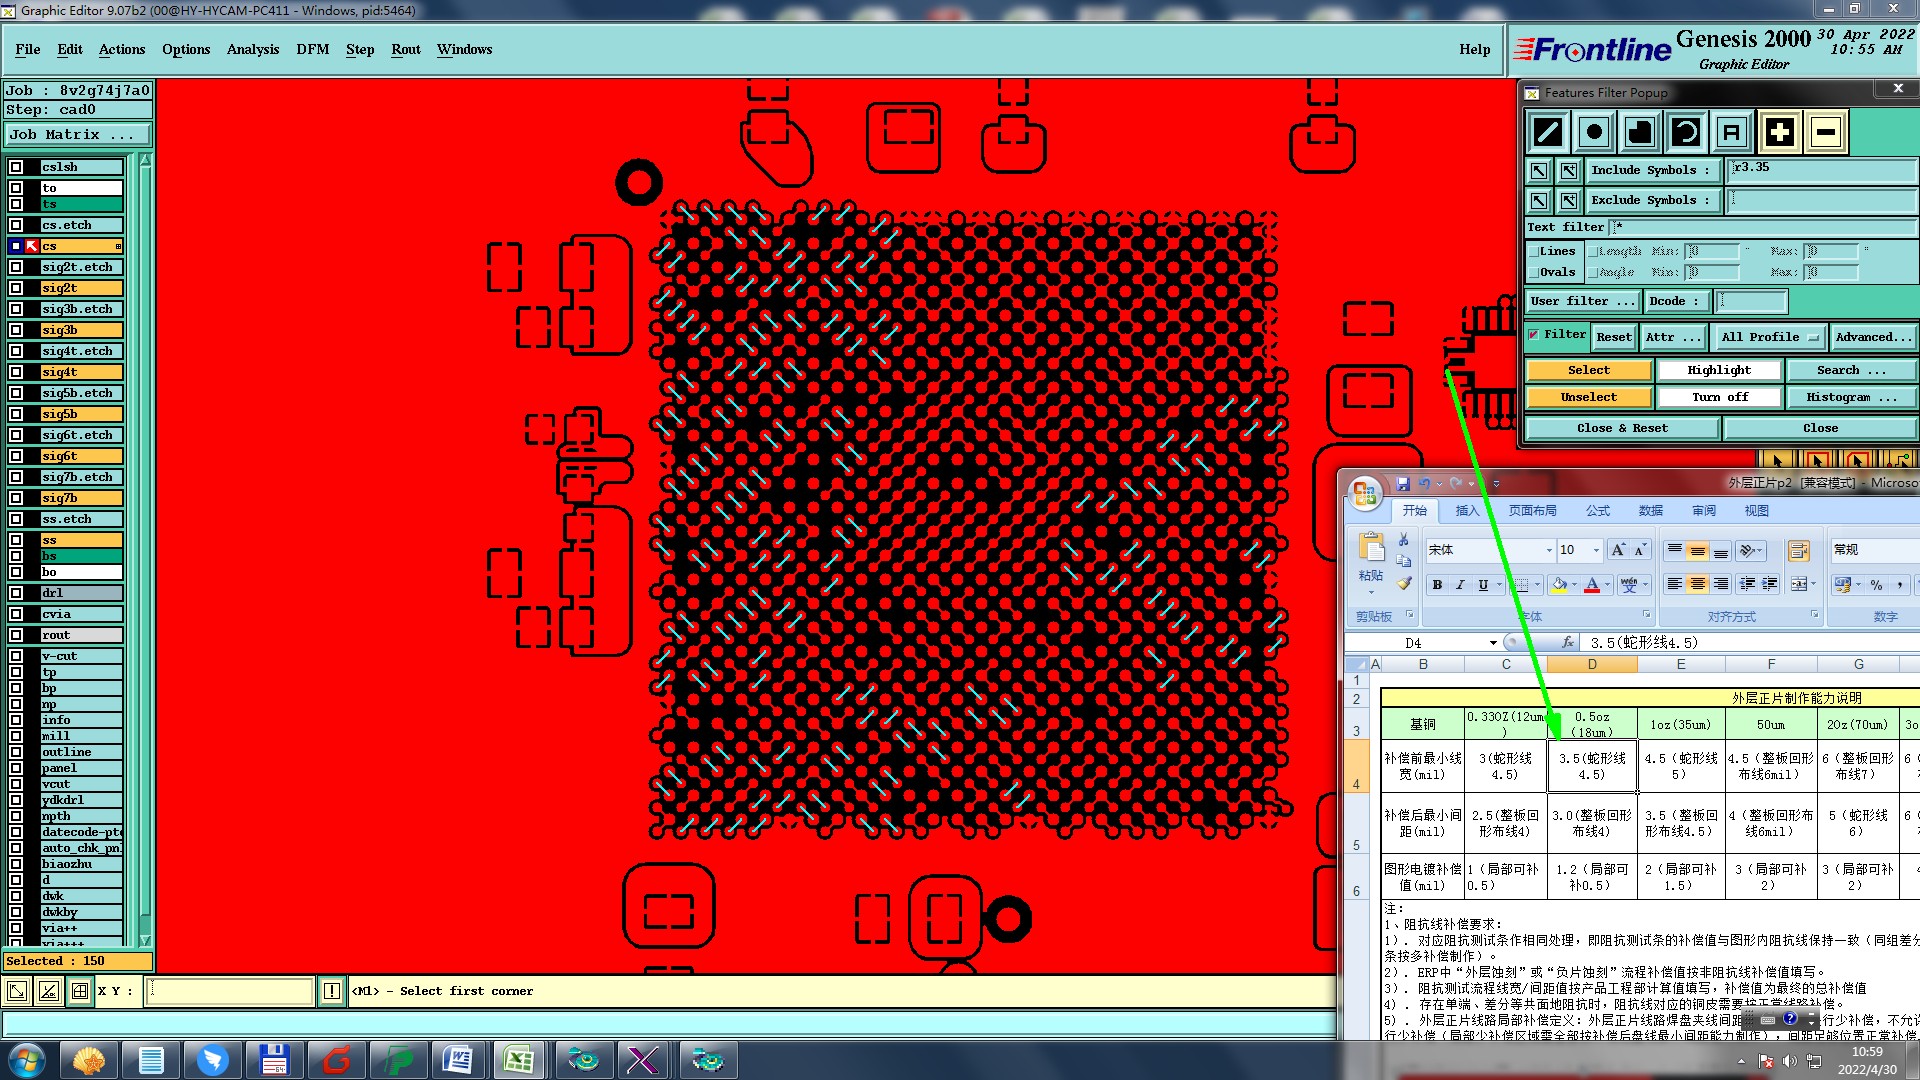Toggle line features filter icon
The height and width of the screenshot is (1080, 1920).
click(1548, 132)
